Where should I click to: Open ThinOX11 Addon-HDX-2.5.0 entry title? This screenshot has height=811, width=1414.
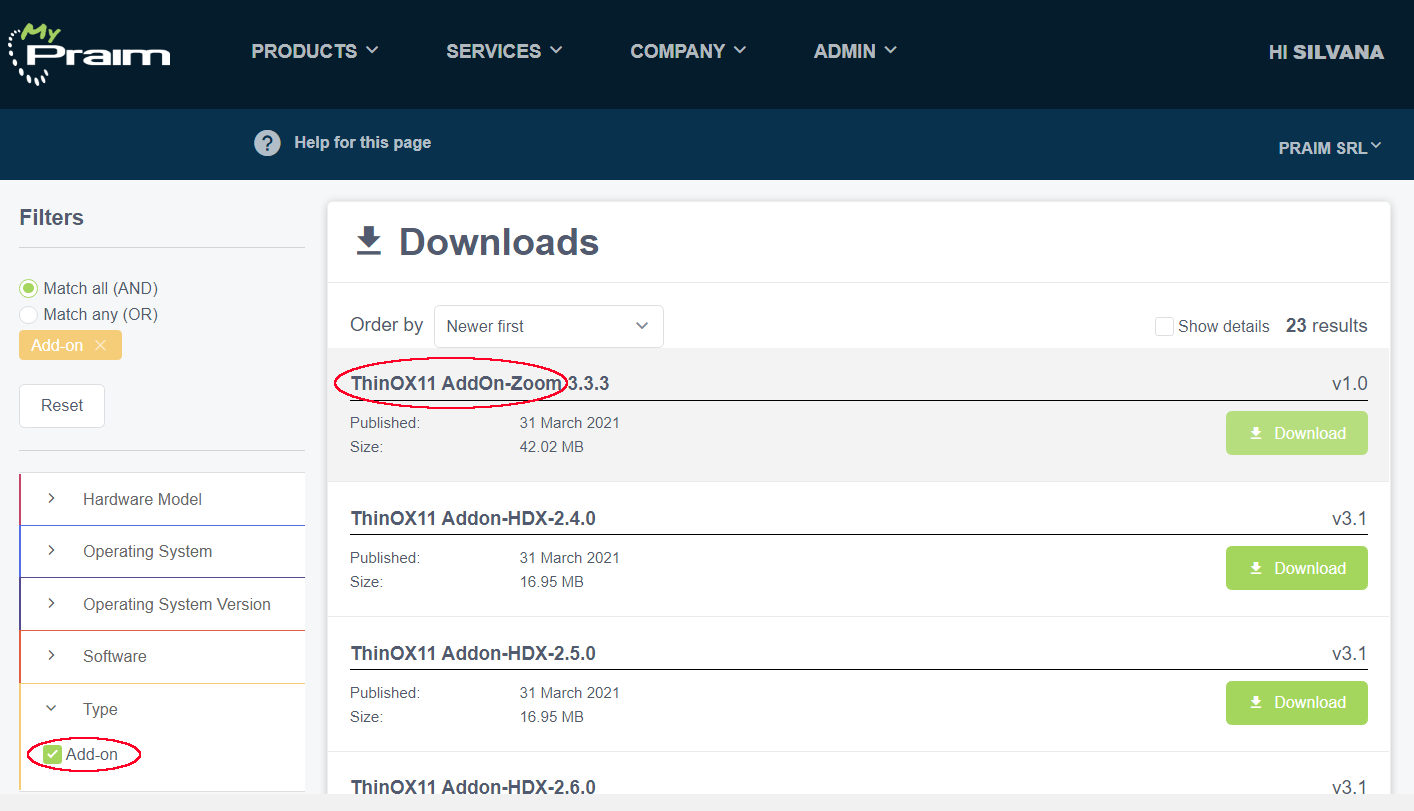(x=473, y=653)
